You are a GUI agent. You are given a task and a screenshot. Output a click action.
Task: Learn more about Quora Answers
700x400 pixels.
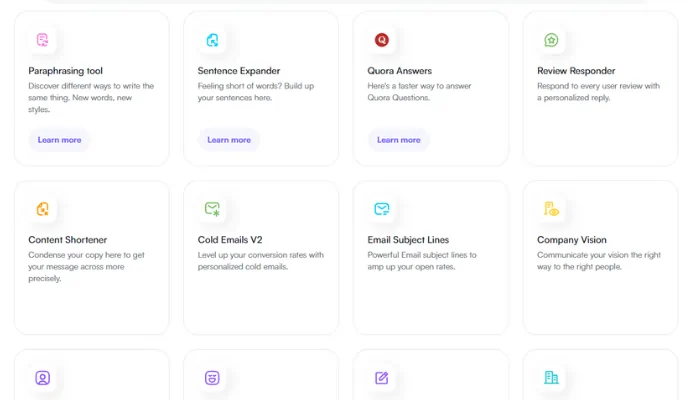[x=399, y=140]
